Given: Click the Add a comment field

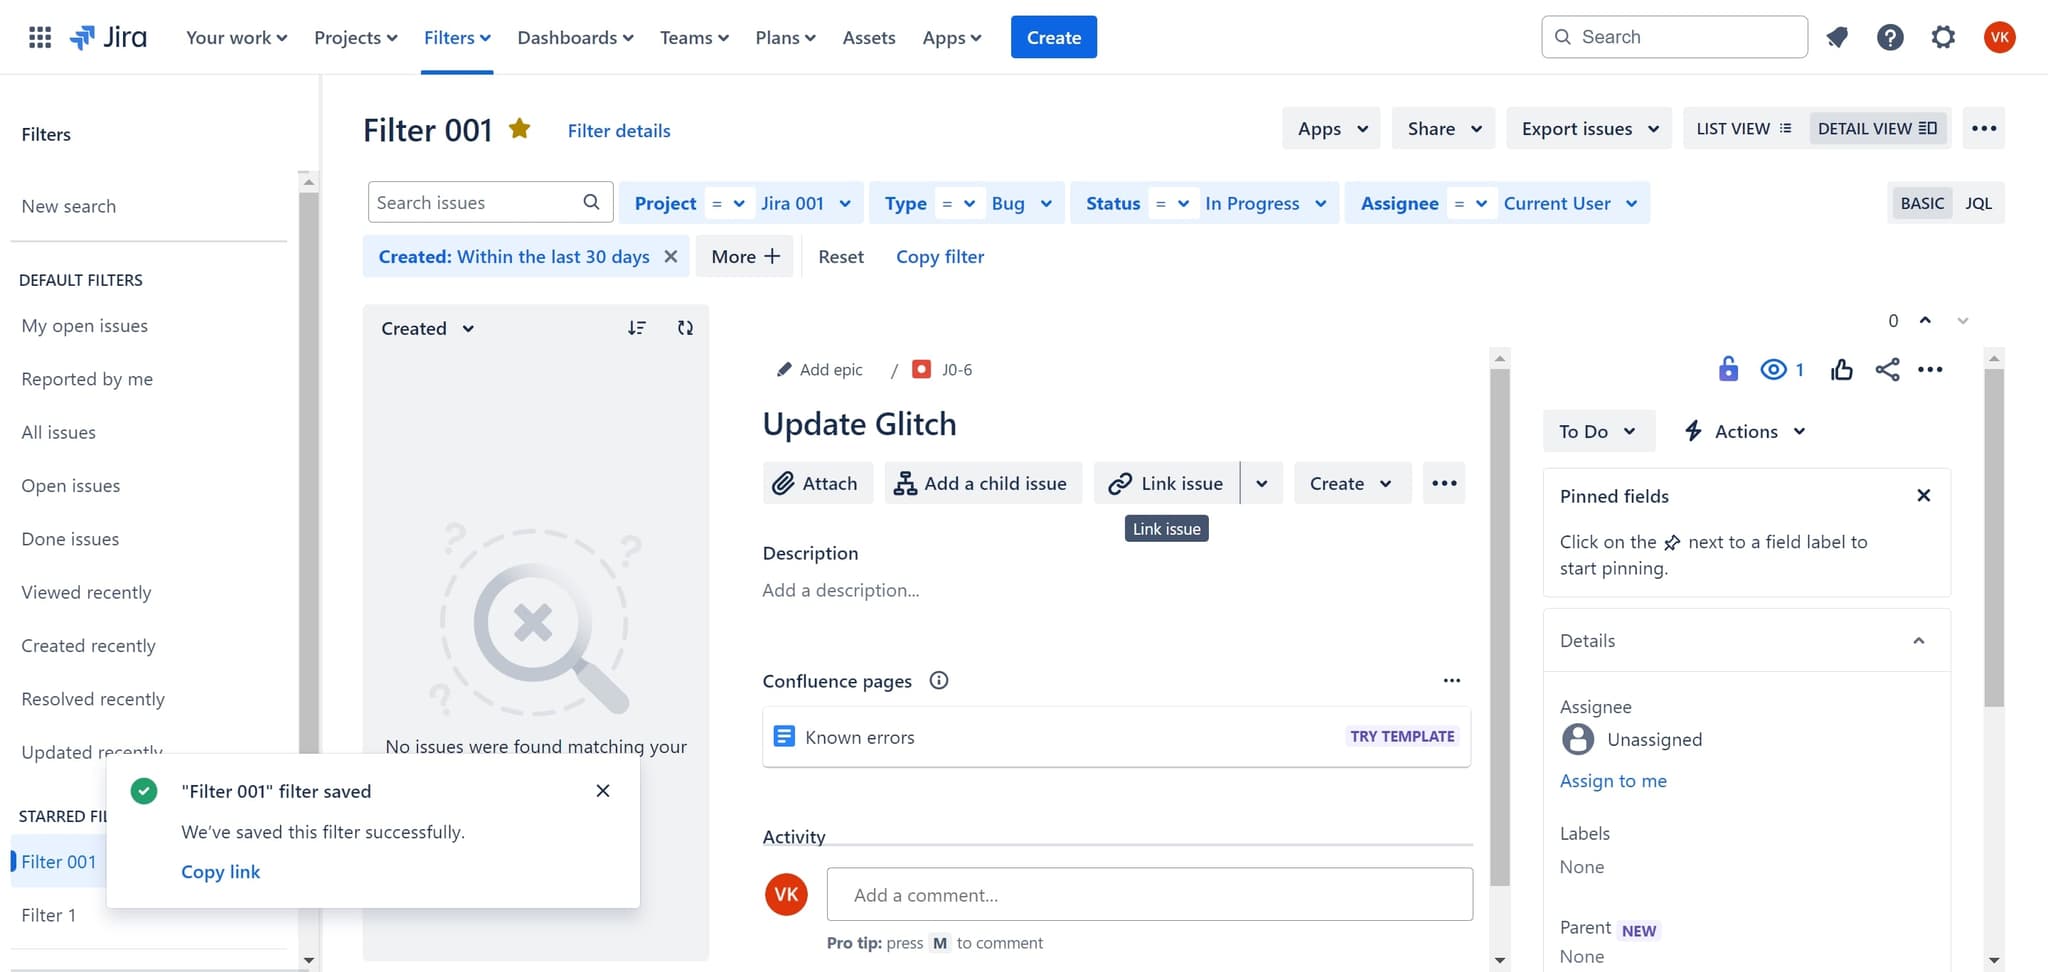Looking at the screenshot, I should tap(1149, 895).
